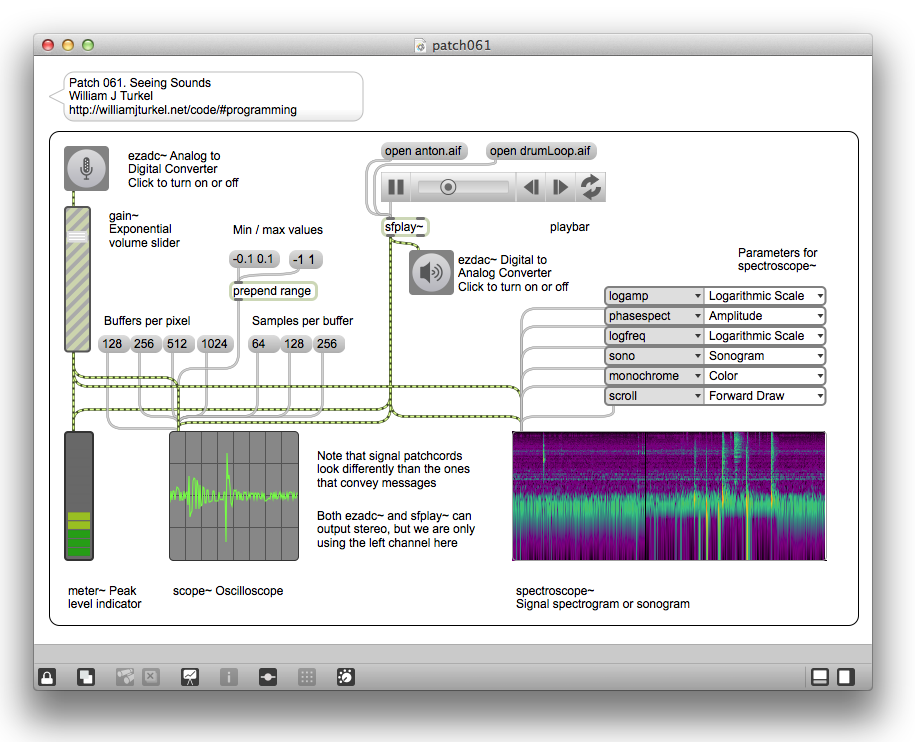Screen dimensions: 915x742
Task: Open the Amplitude phasespect dropdown
Action: (x=765, y=316)
